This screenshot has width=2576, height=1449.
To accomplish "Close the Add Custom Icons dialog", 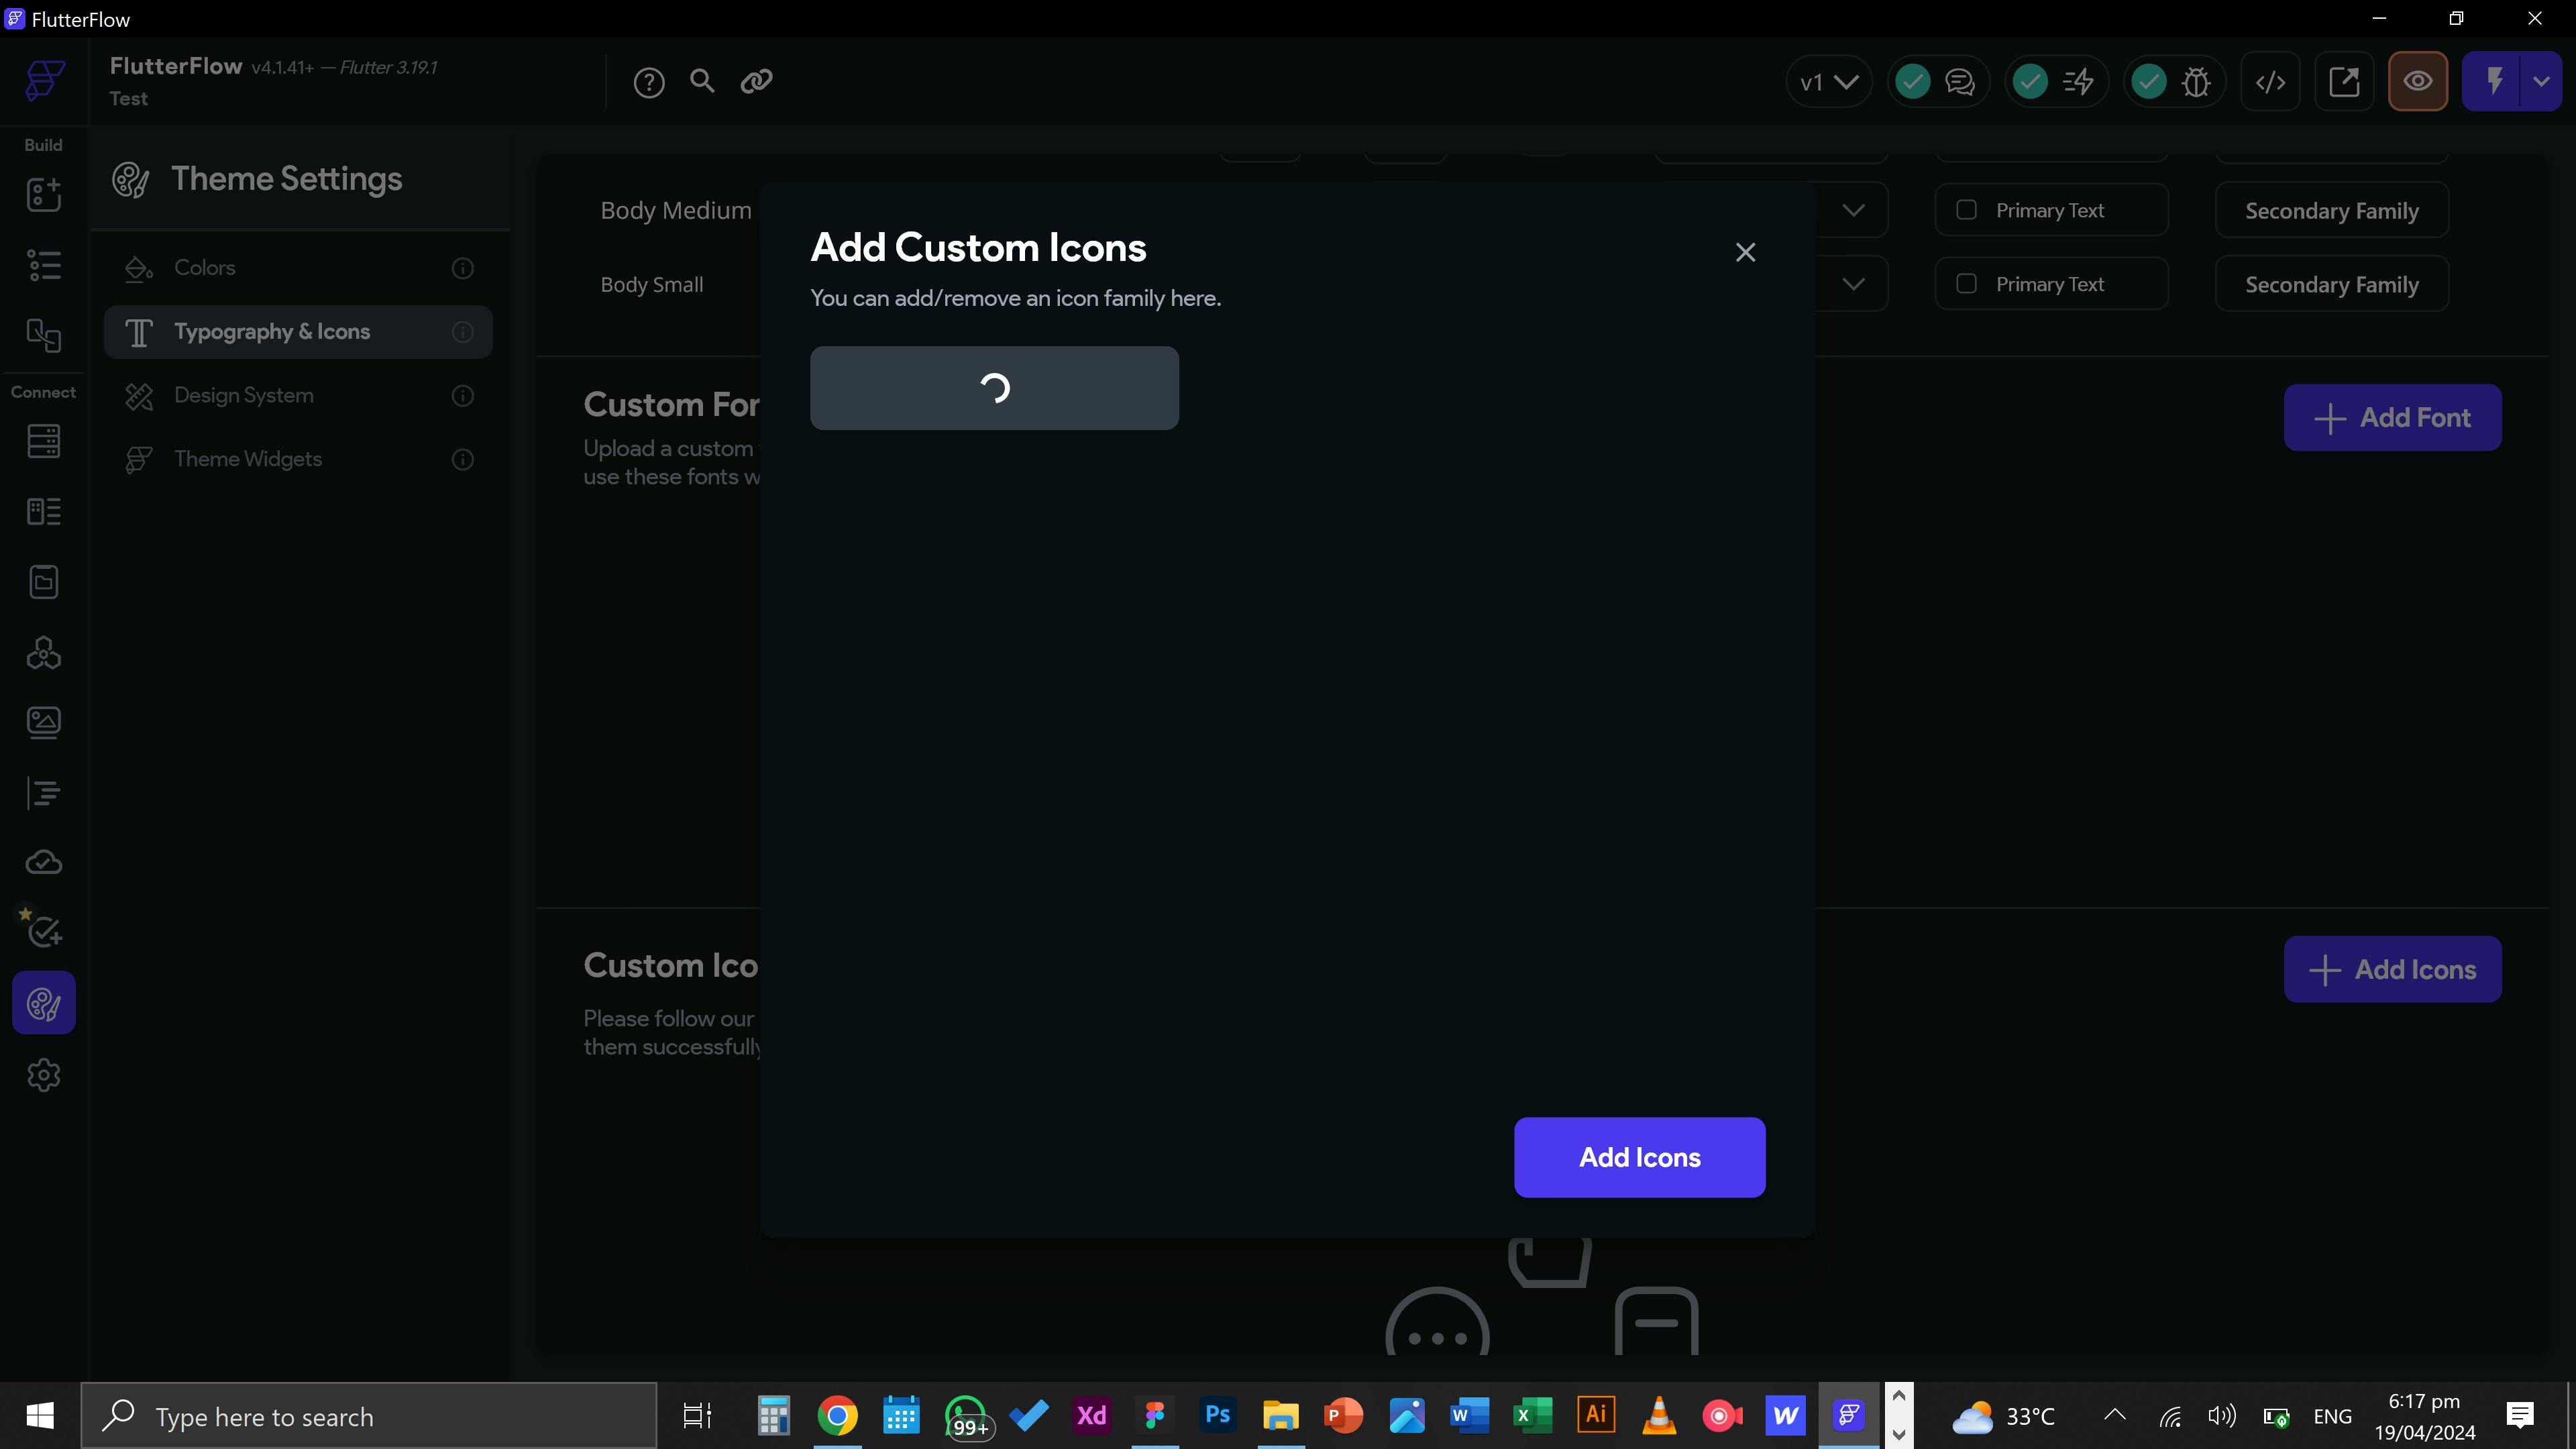I will point(1745,252).
